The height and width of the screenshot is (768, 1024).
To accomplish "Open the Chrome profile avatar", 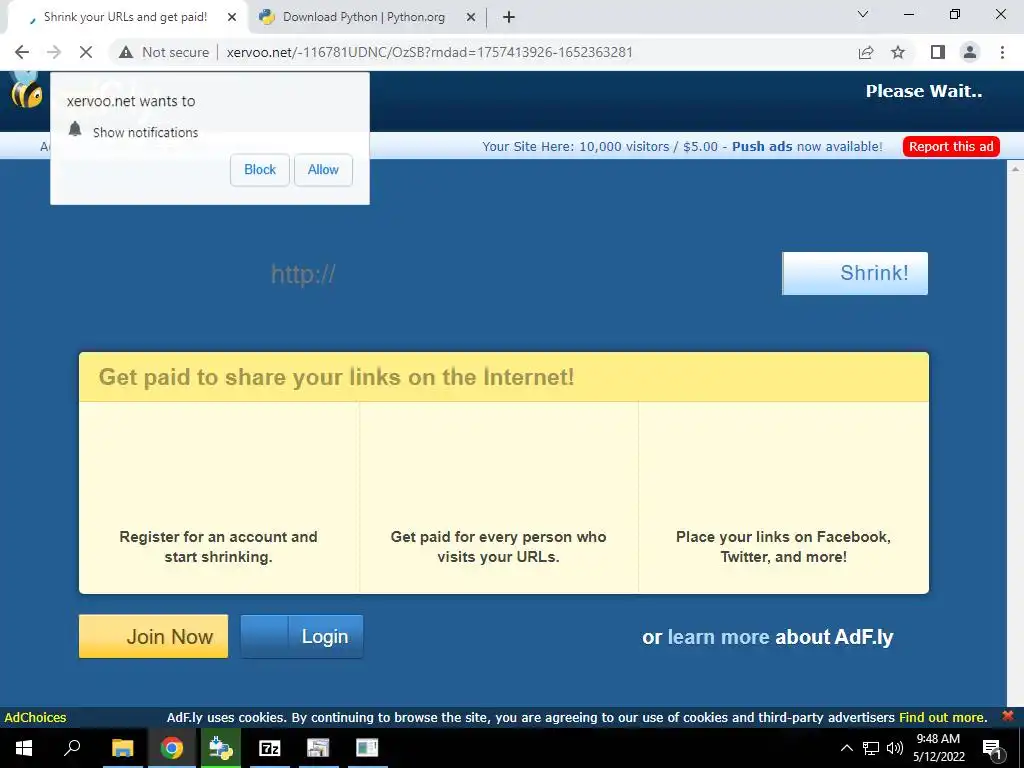I will tap(970, 52).
